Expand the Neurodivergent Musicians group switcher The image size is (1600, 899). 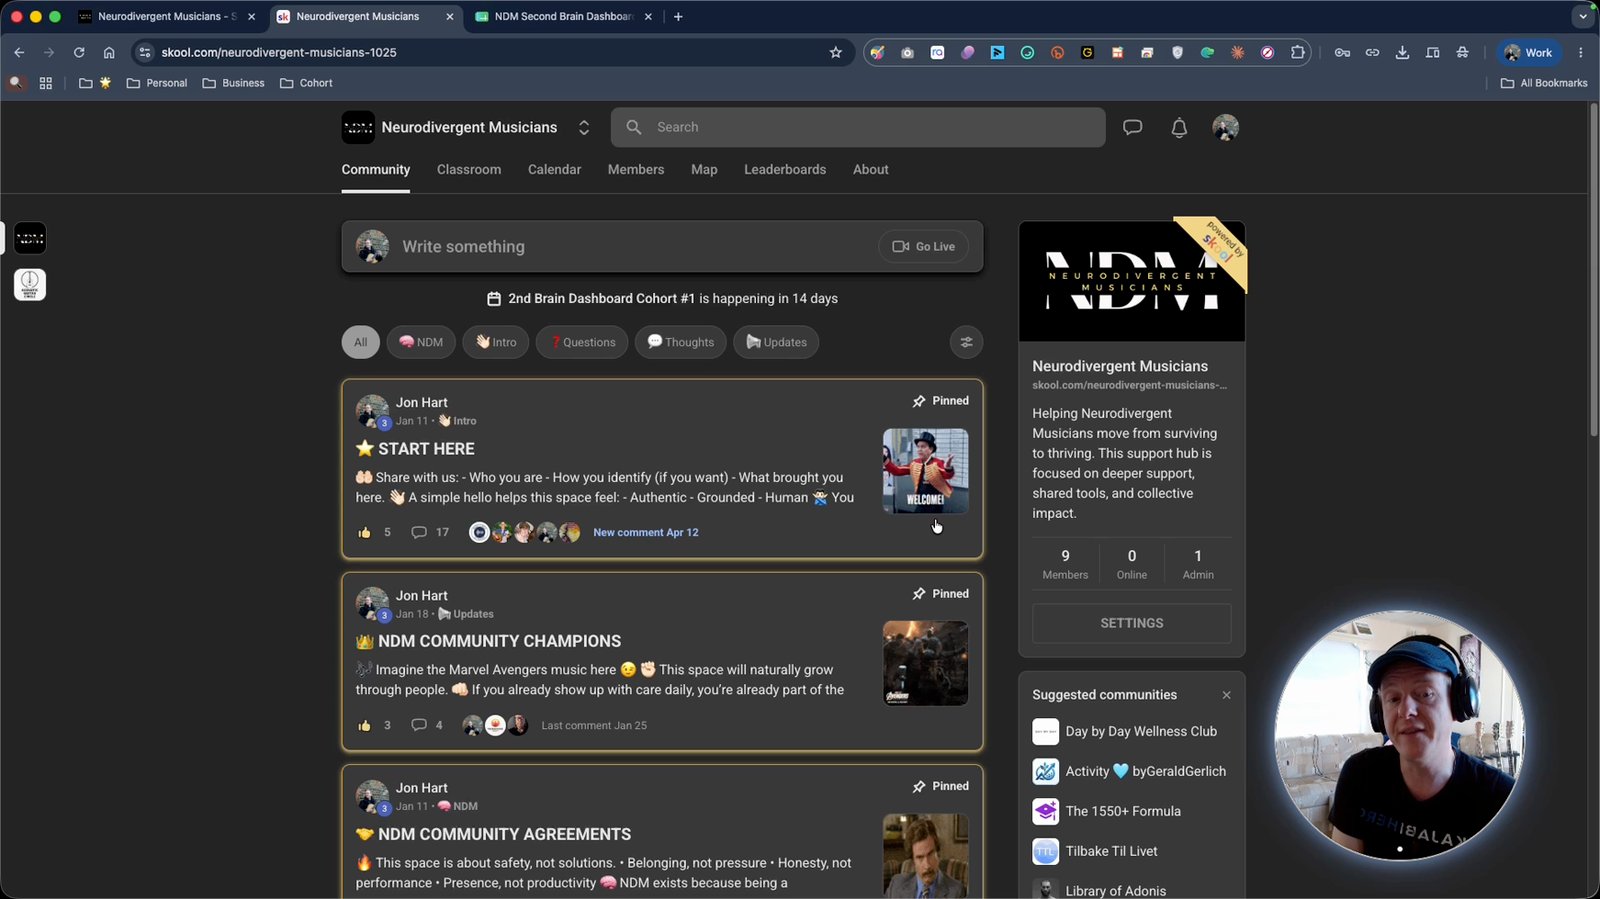pyautogui.click(x=584, y=127)
